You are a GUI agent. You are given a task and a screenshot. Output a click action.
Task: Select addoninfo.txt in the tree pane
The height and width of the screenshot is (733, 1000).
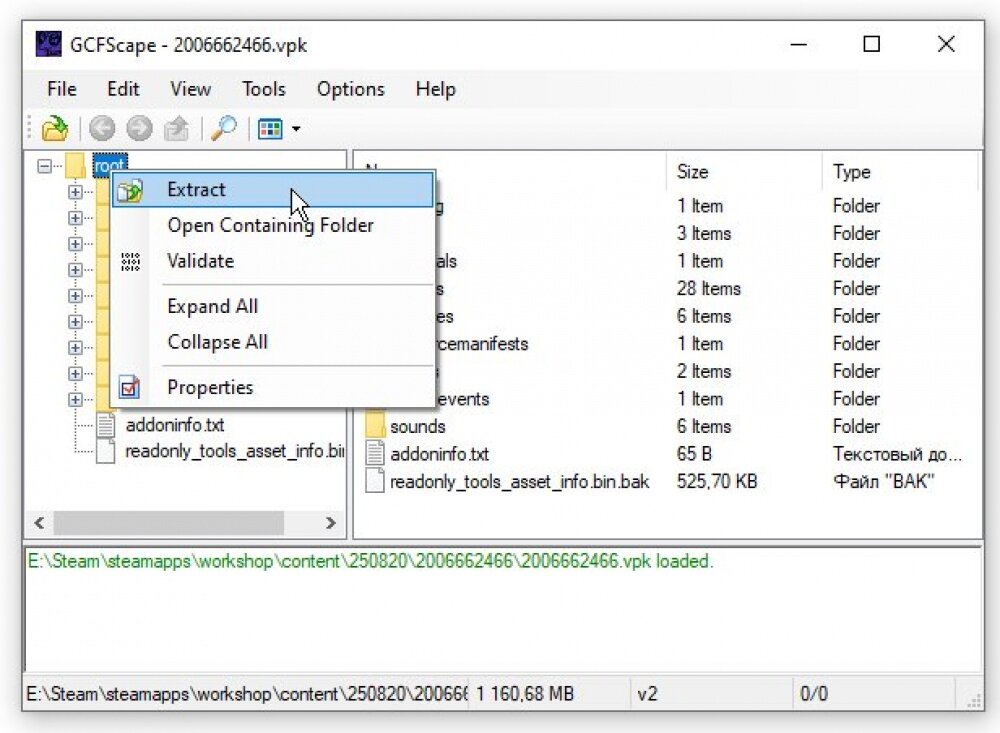click(x=175, y=425)
